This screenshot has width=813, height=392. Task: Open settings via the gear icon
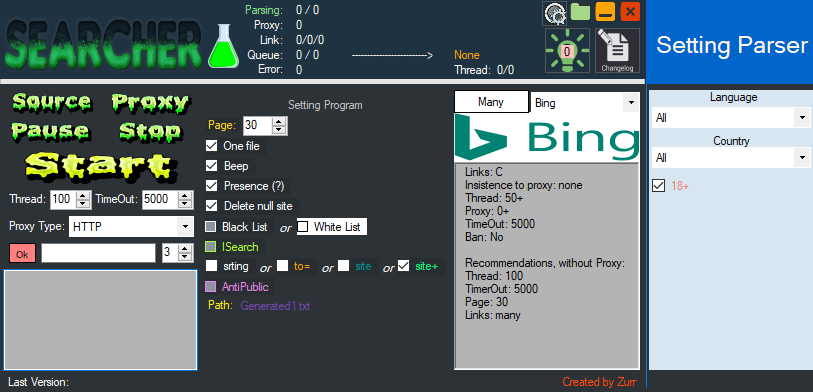pos(554,13)
